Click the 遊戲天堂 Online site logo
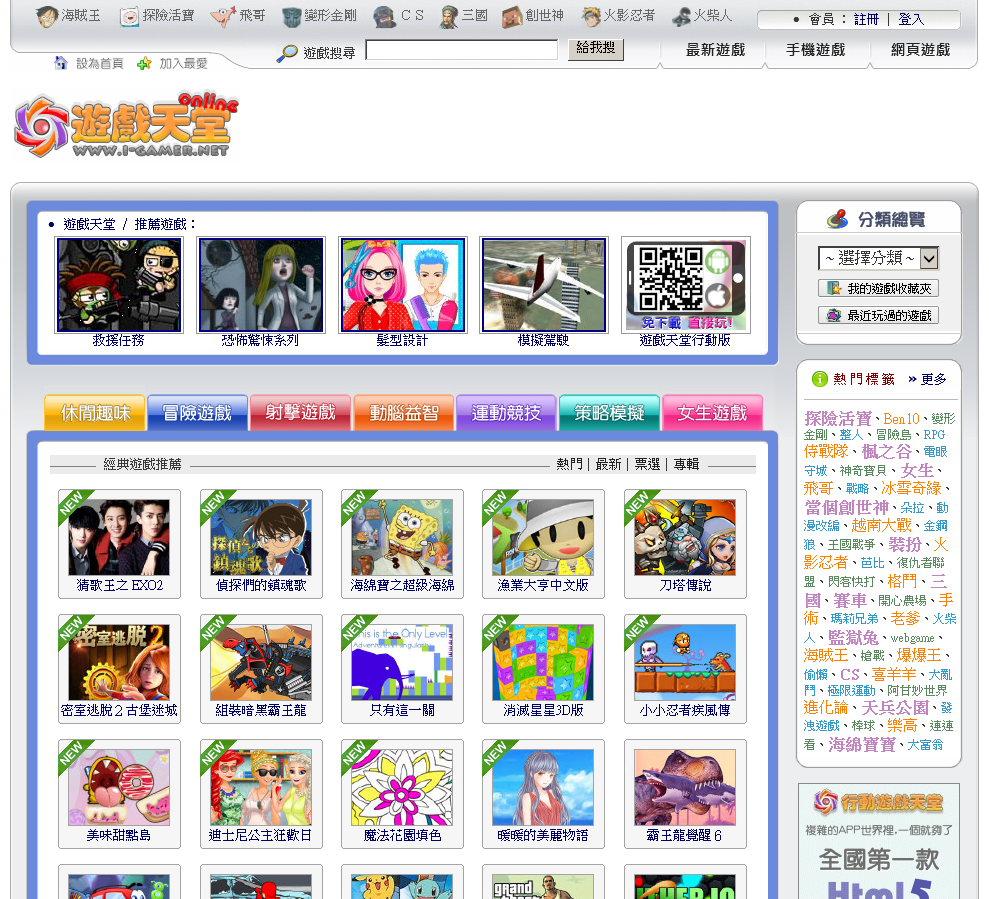 (126, 125)
